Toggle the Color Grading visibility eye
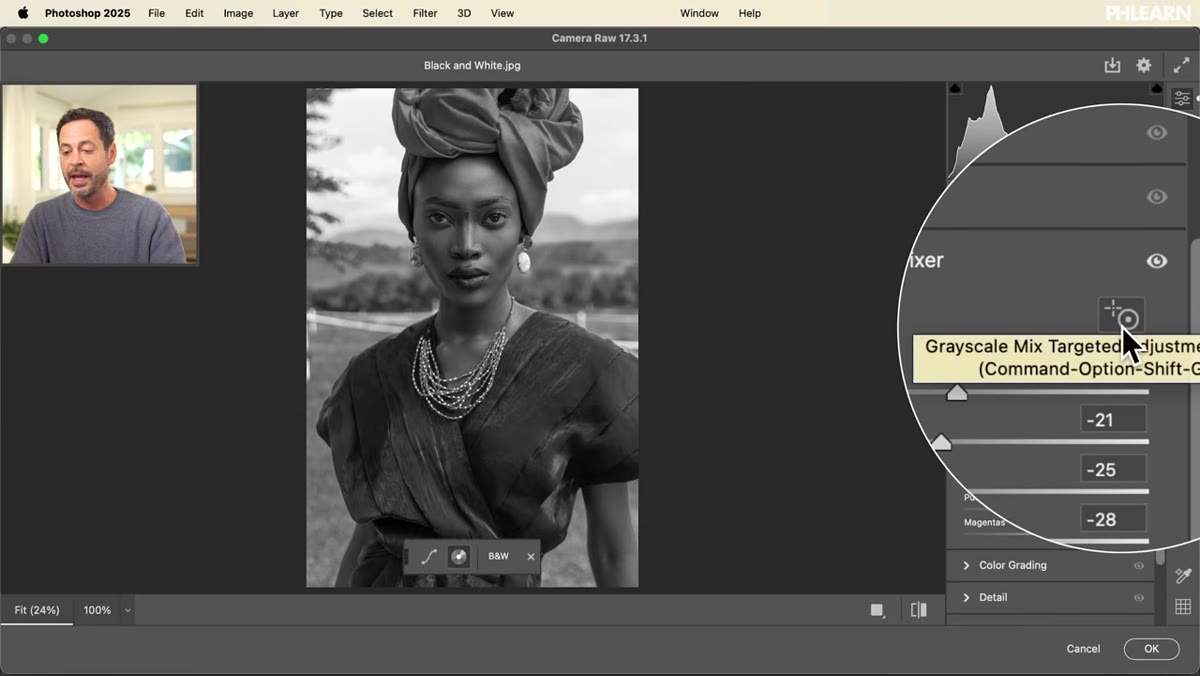This screenshot has width=1200, height=676. 1138,565
